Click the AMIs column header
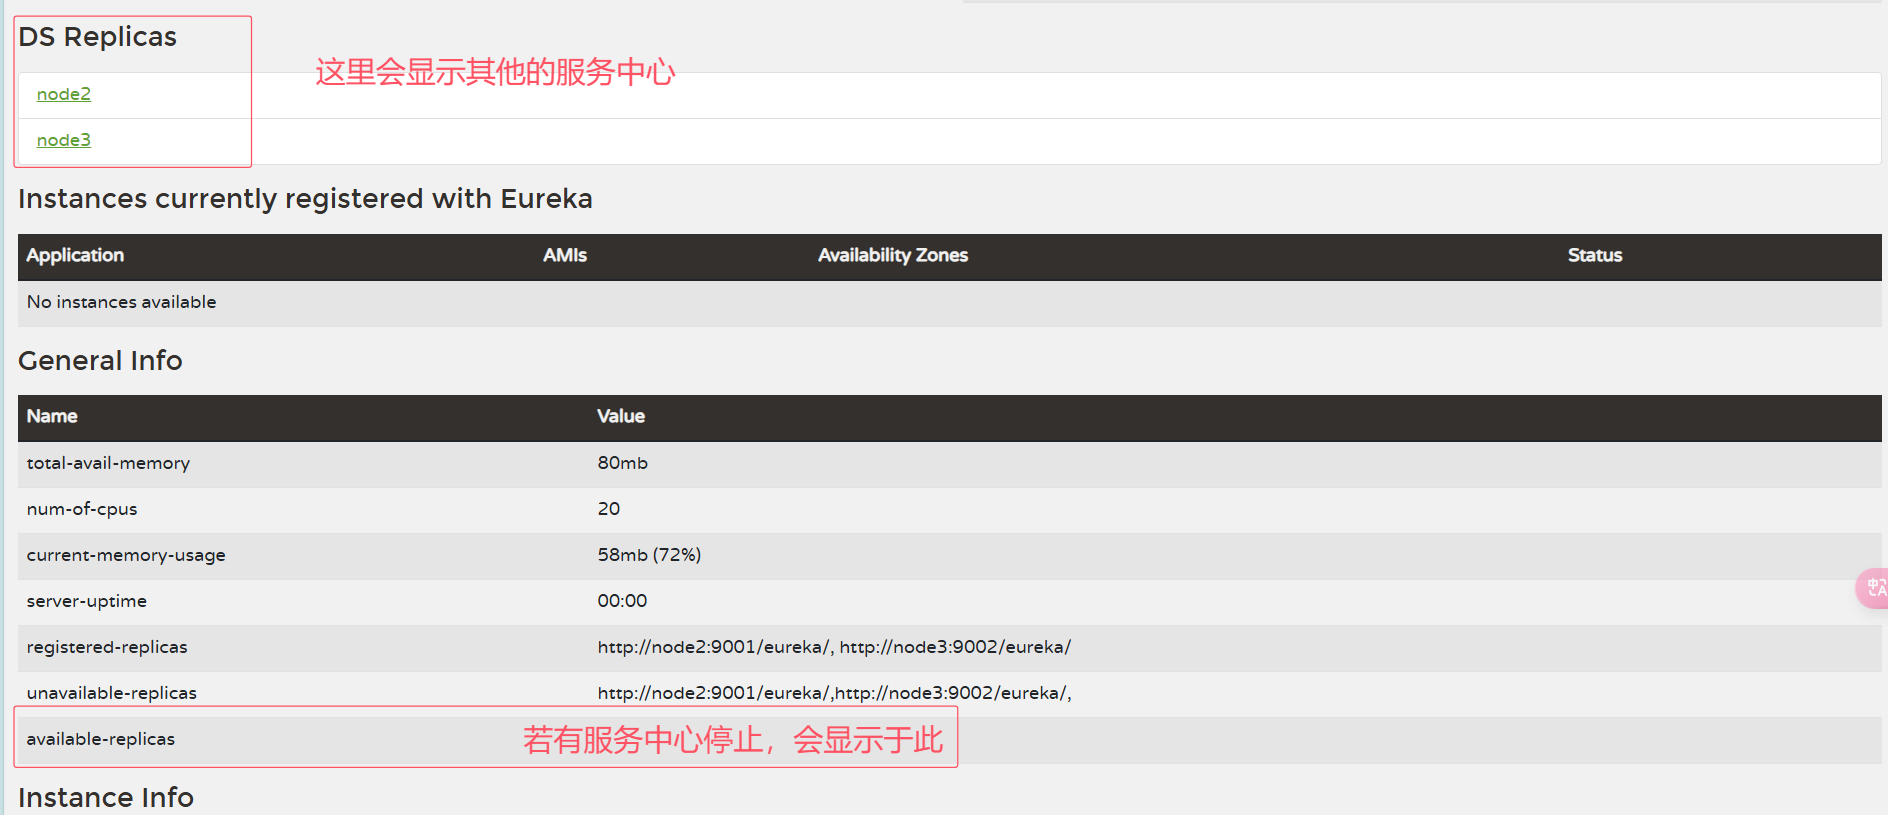 pos(565,255)
